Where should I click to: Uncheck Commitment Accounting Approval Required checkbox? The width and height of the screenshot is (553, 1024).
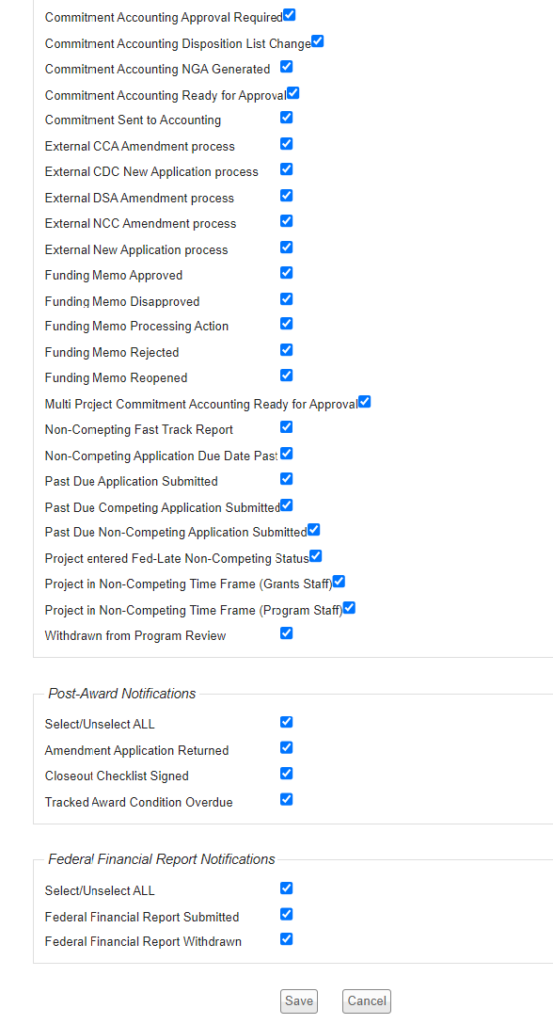[289, 15]
